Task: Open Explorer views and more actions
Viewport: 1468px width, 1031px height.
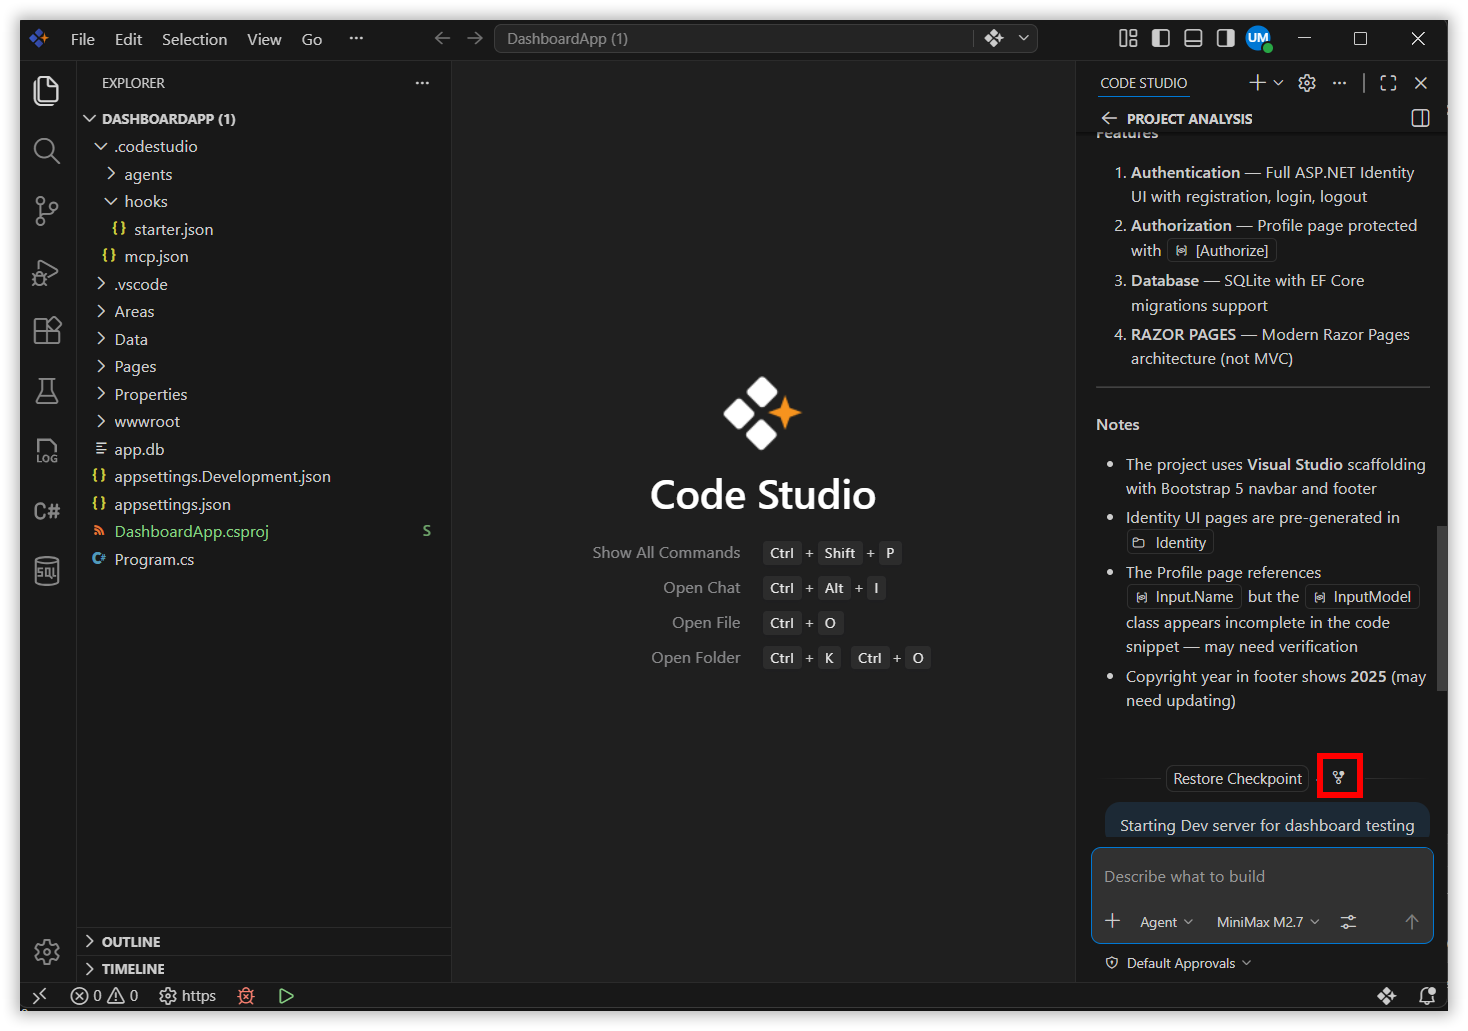Action: coord(422,83)
